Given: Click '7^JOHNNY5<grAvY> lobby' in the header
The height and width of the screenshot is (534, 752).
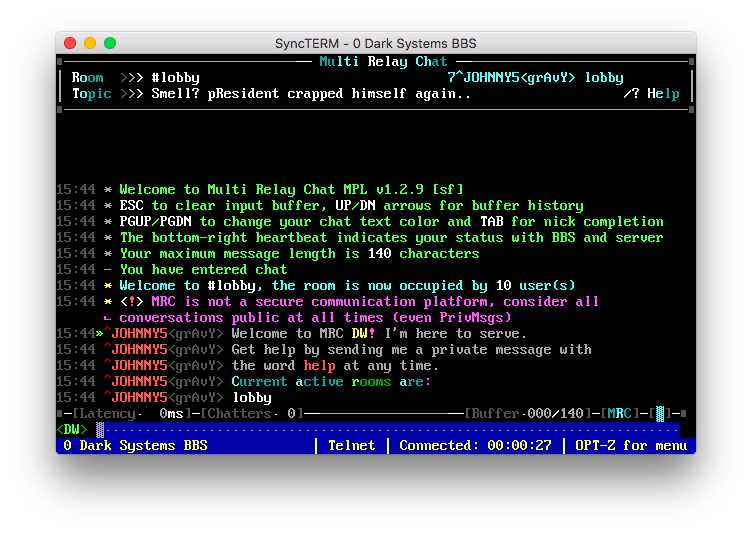Looking at the screenshot, I should (535, 78).
